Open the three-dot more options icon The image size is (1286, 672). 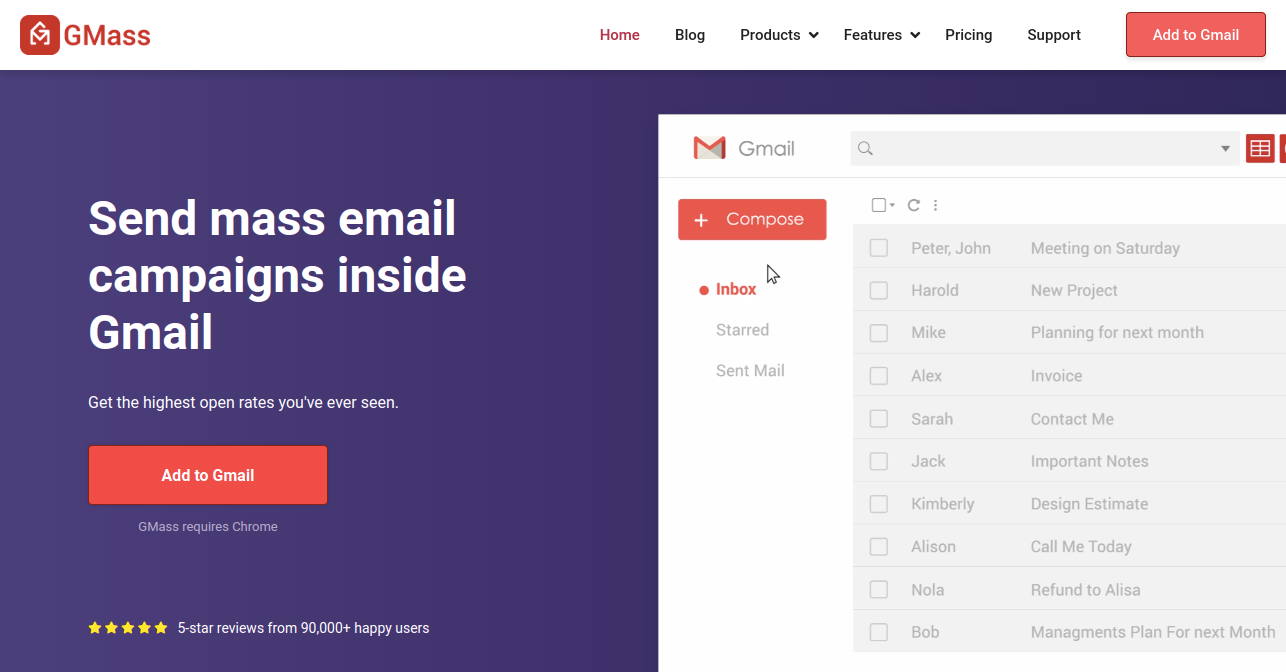(x=936, y=205)
